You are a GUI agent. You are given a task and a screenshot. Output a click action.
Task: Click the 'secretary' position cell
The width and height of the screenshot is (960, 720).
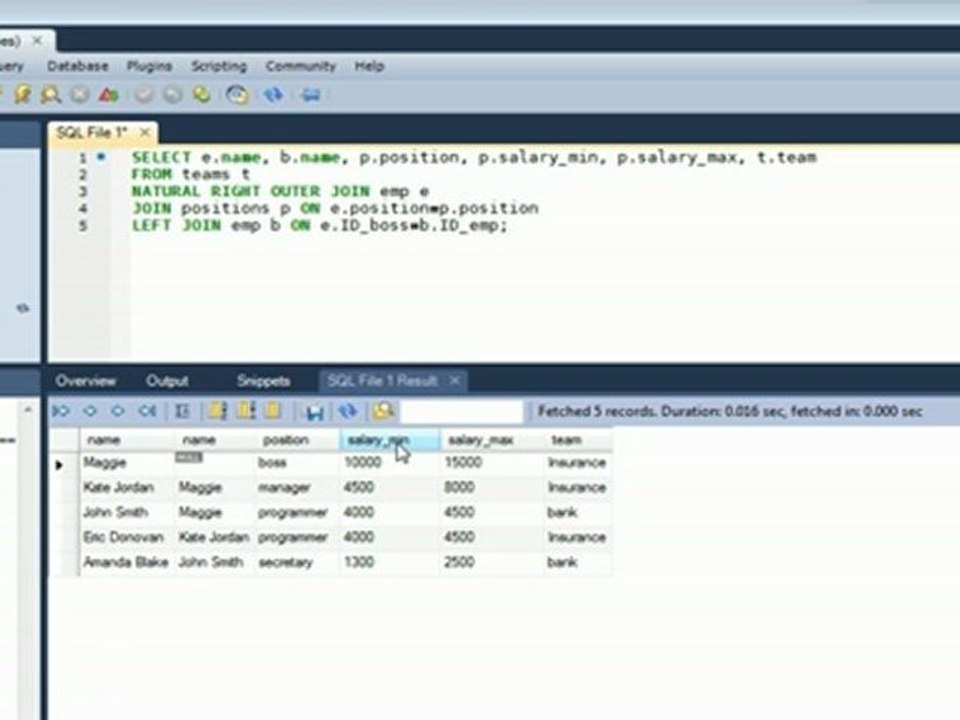coord(298,563)
